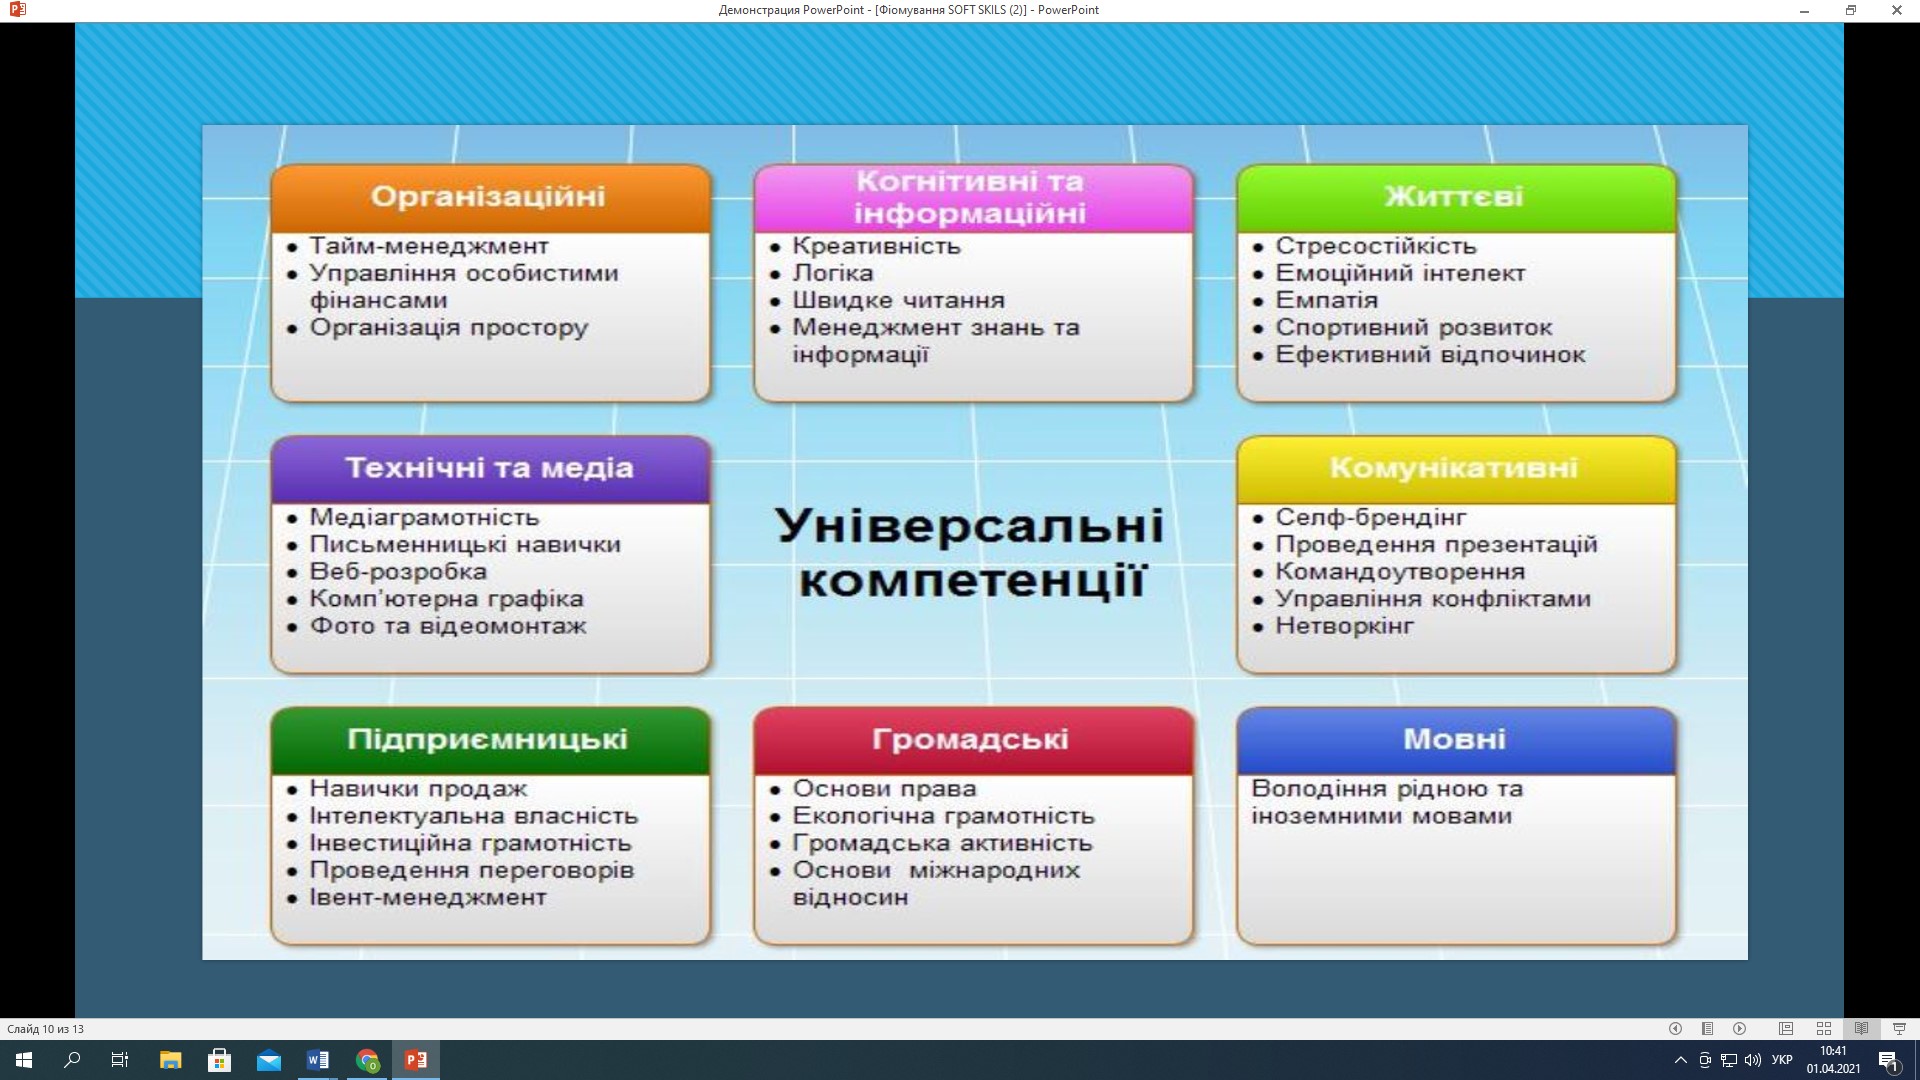Image resolution: width=1920 pixels, height=1080 pixels.
Task: Click the 'Екологічна грамотність' bullet
Action: coord(944,816)
